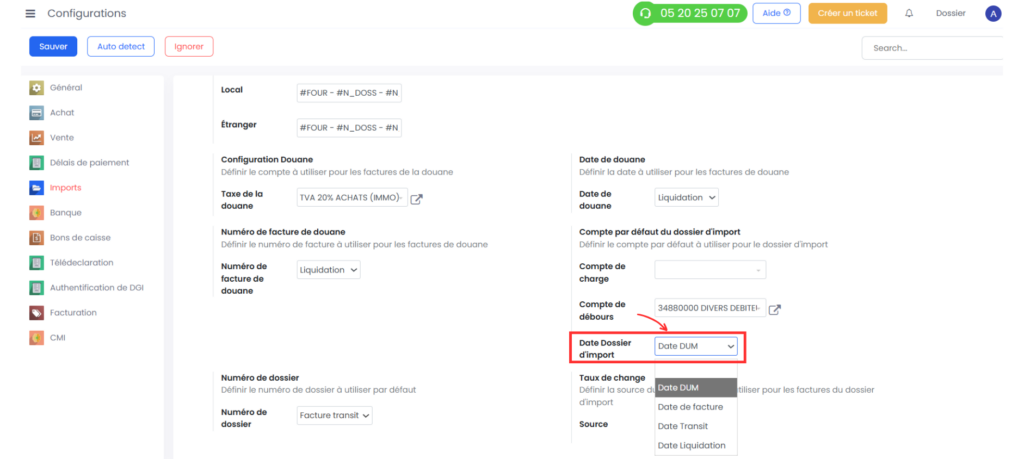The image size is (1024, 459).
Task: Open the user avatar menu
Action: [993, 14]
